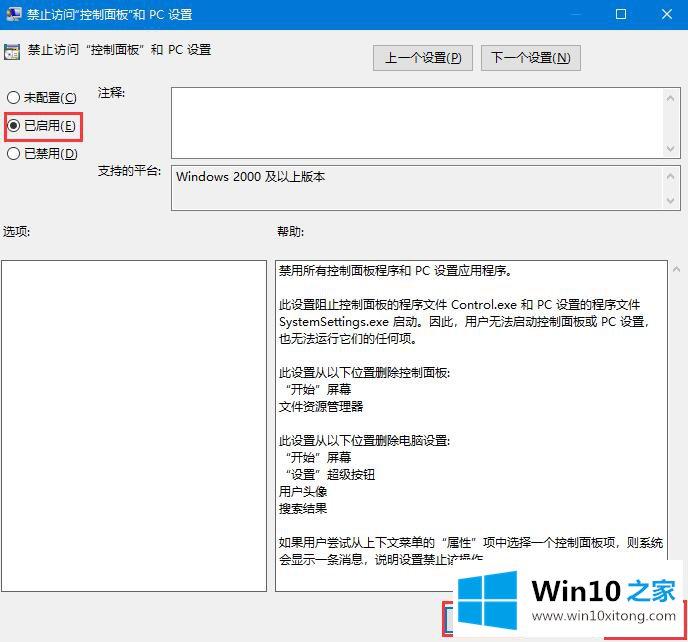Click the policy window title bar icon
The width and height of the screenshot is (688, 642).
pyautogui.click(x=13, y=15)
